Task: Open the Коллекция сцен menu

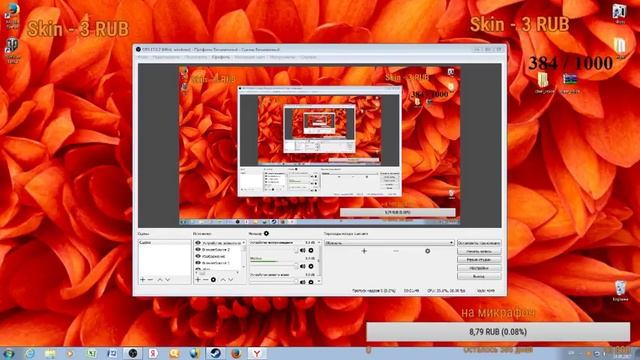Action: point(249,57)
